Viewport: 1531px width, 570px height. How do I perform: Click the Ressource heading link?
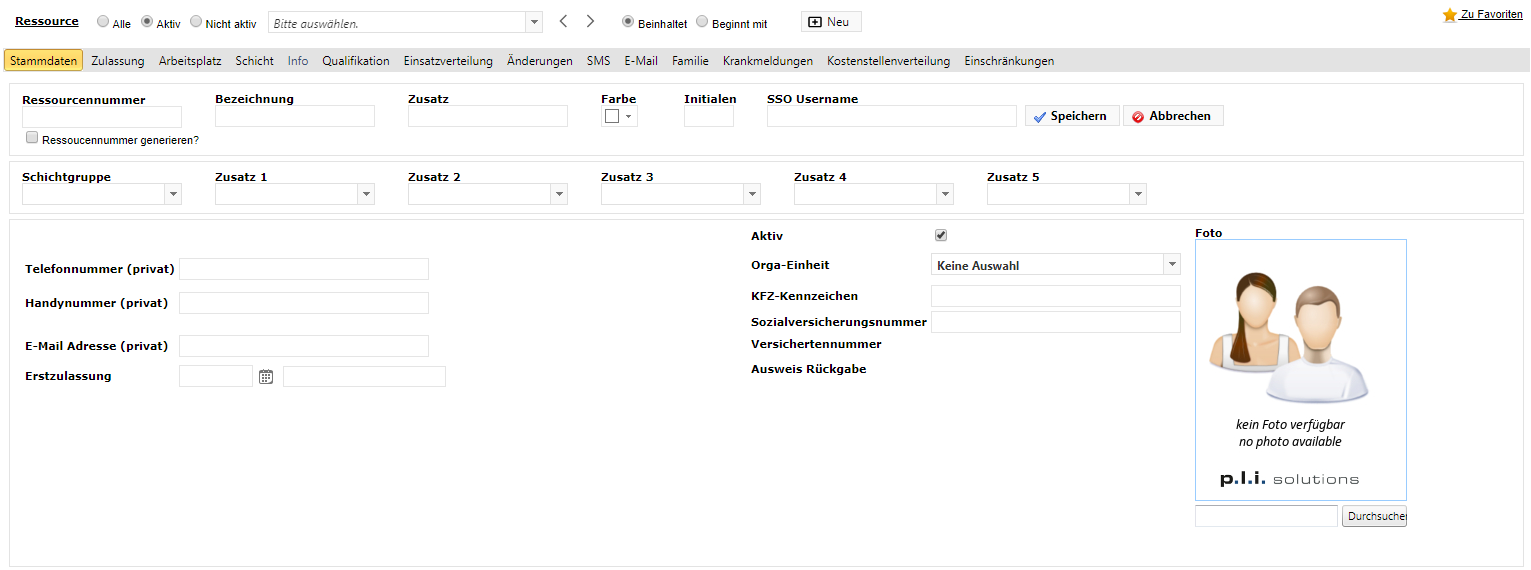47,21
